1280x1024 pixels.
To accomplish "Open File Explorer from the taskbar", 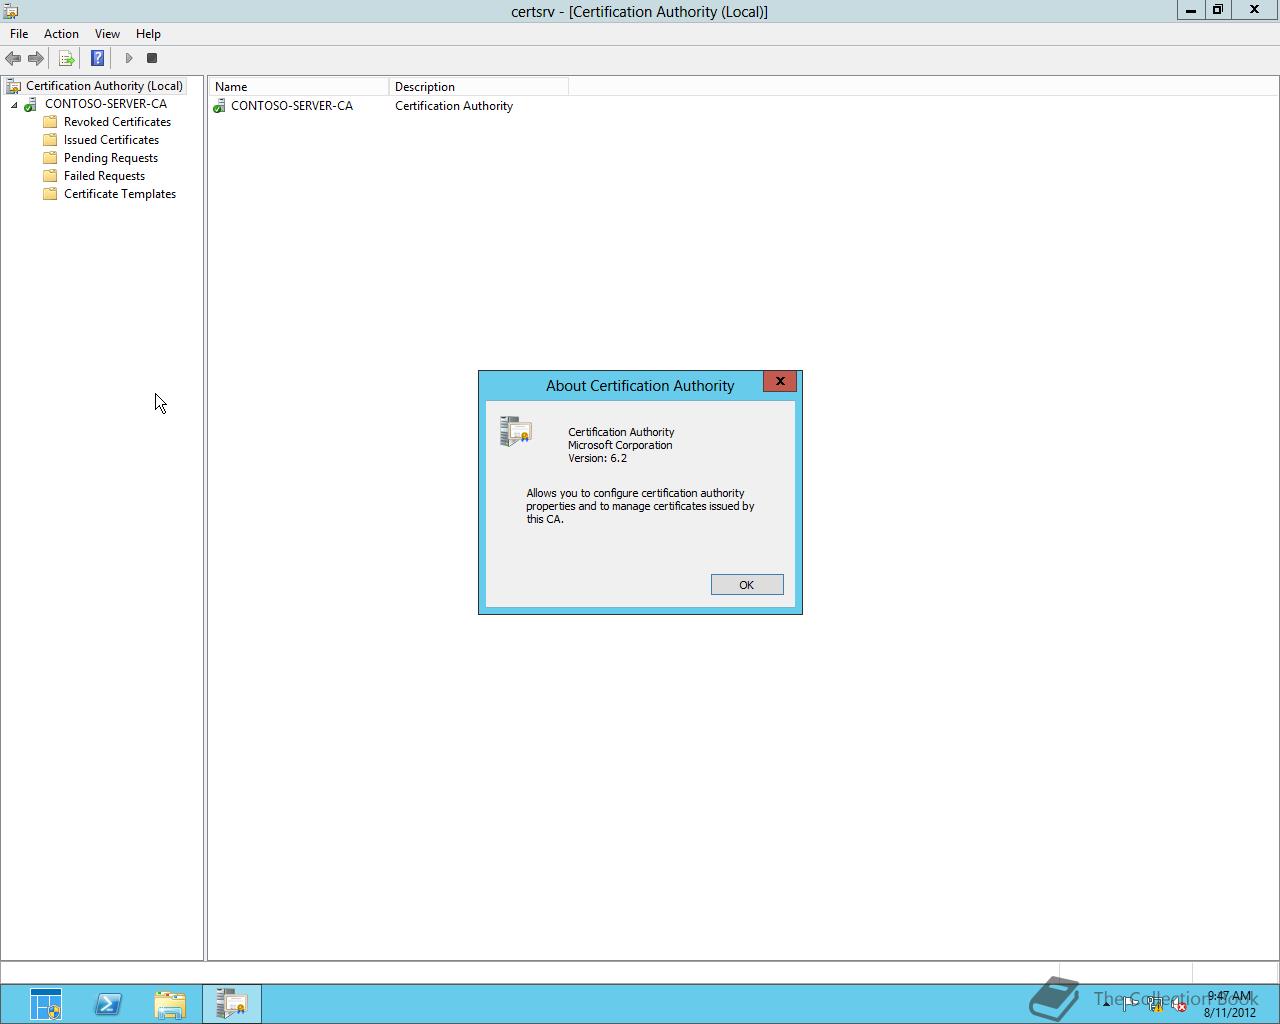I will [170, 1004].
